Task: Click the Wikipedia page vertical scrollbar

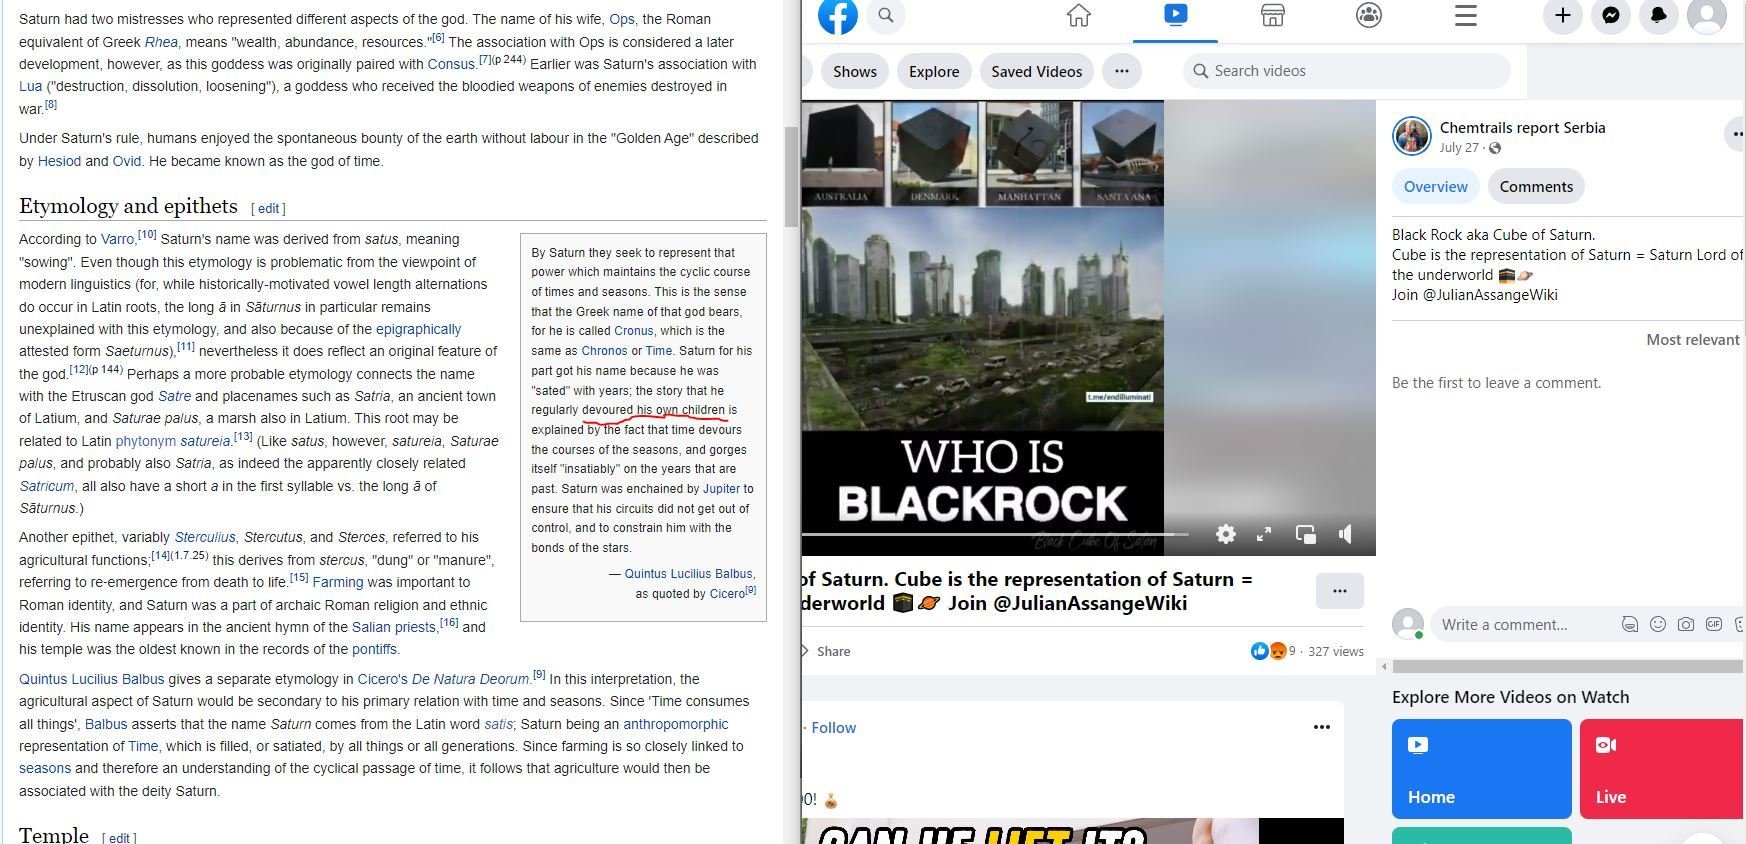Action: click(x=791, y=178)
